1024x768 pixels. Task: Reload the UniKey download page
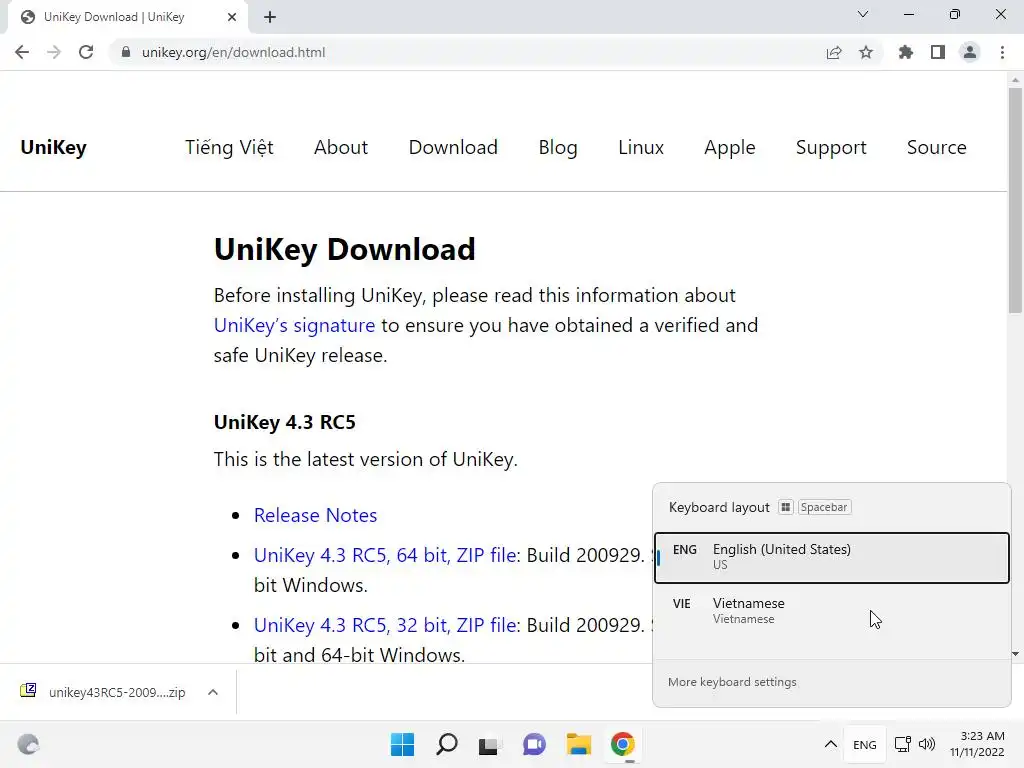point(86,52)
